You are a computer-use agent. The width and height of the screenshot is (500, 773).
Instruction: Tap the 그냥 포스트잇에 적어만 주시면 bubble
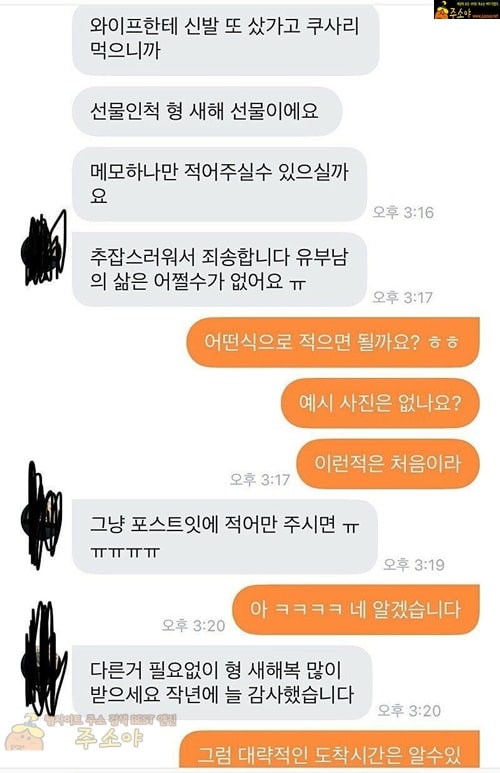tap(225, 537)
